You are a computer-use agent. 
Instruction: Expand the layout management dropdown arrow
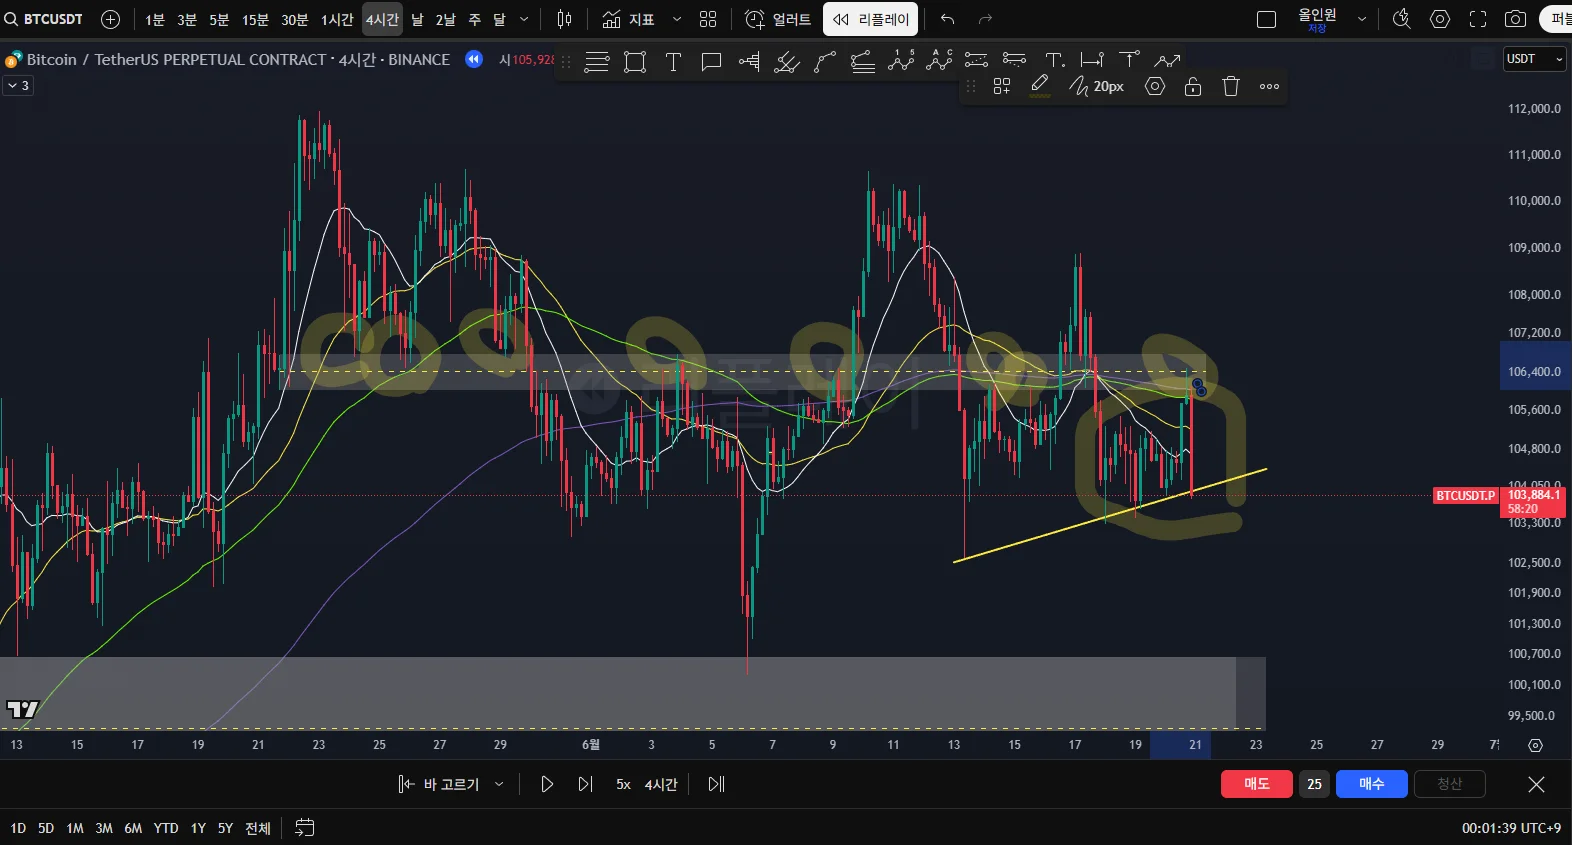(x=1362, y=19)
